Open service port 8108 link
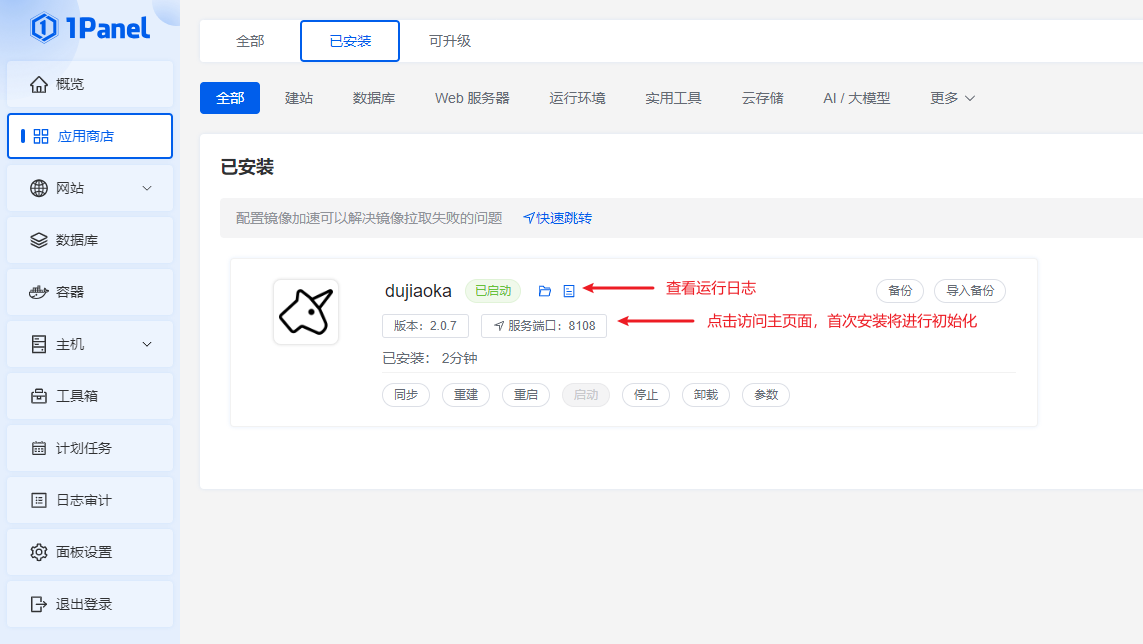The height and width of the screenshot is (644, 1143). click(544, 326)
